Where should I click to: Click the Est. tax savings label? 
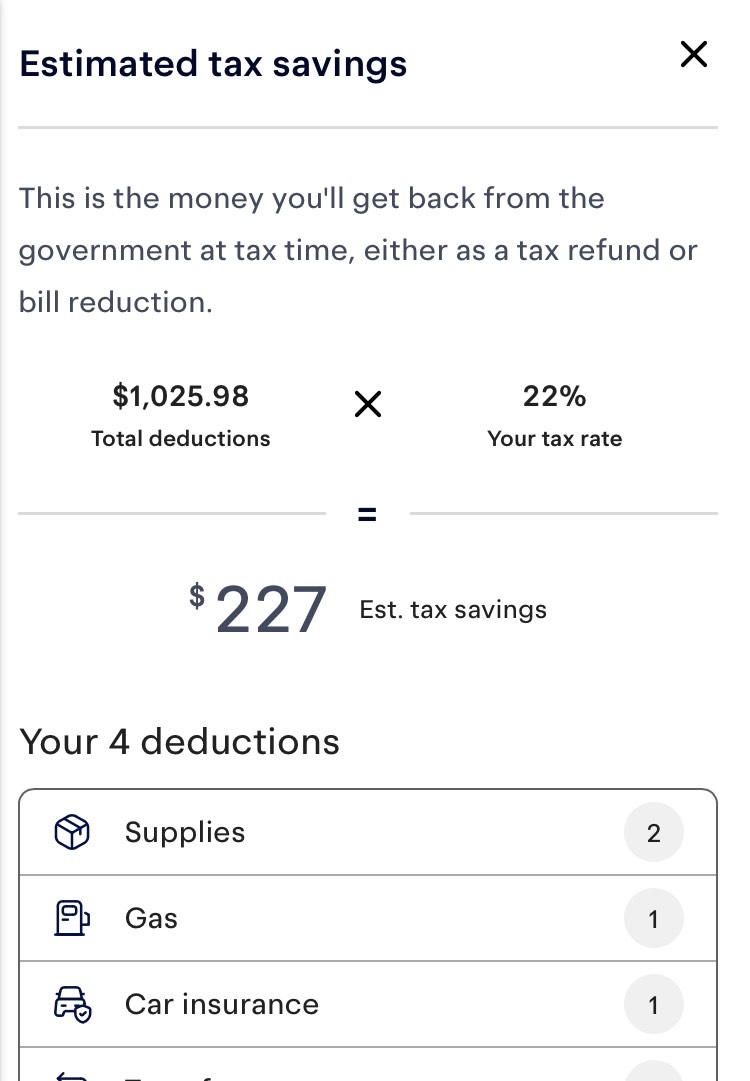pos(453,609)
